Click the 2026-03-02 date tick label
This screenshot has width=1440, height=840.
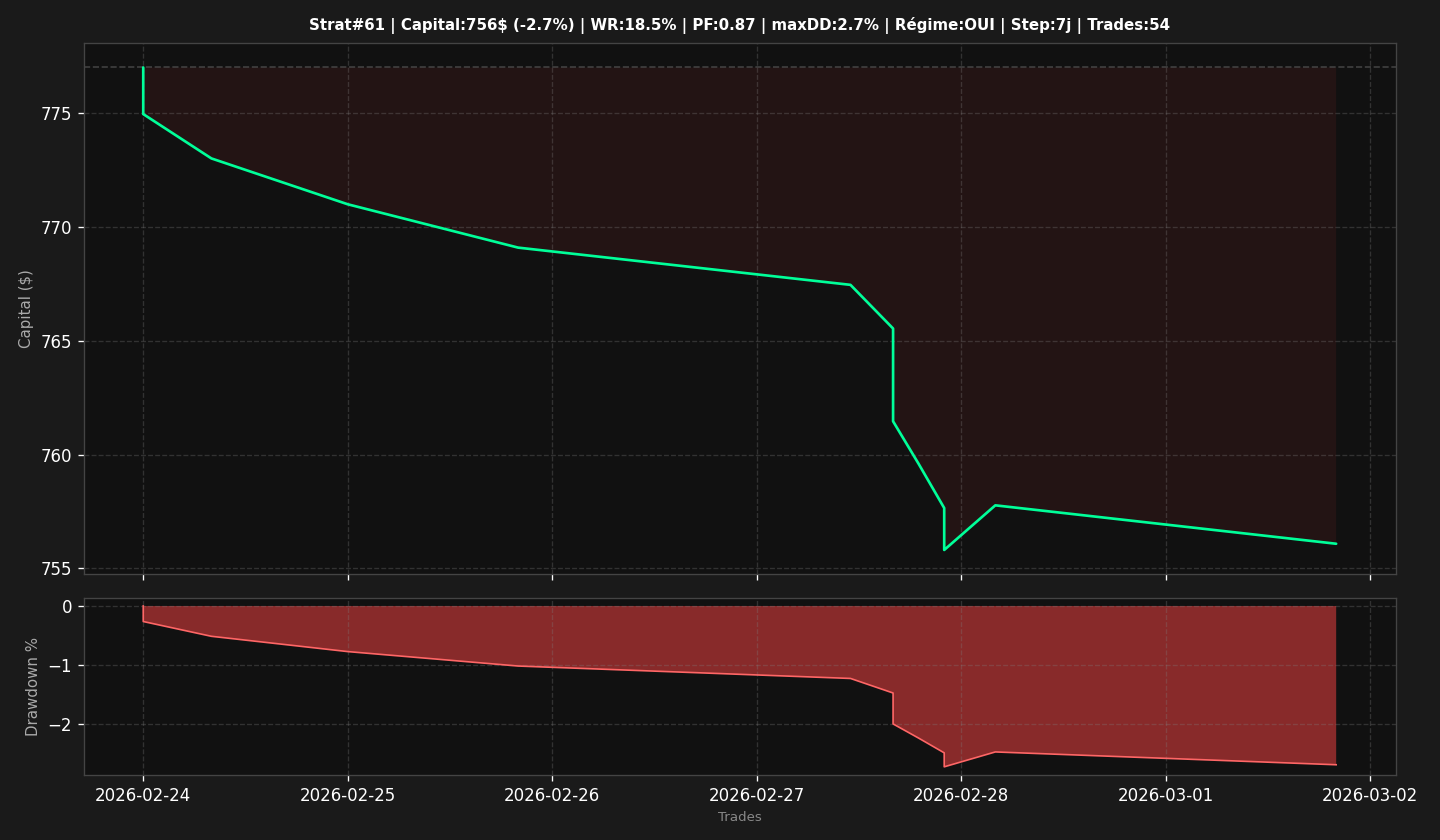pyautogui.click(x=1370, y=795)
